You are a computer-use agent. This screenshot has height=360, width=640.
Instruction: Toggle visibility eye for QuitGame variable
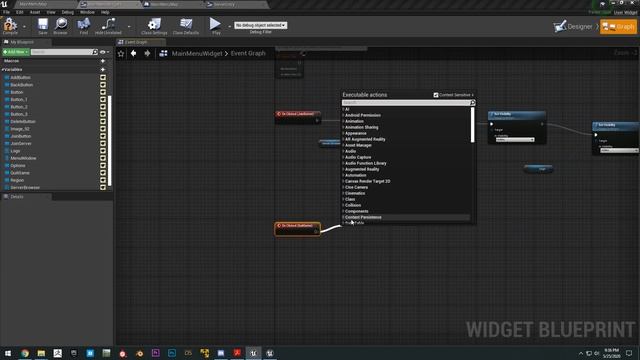tap(103, 173)
